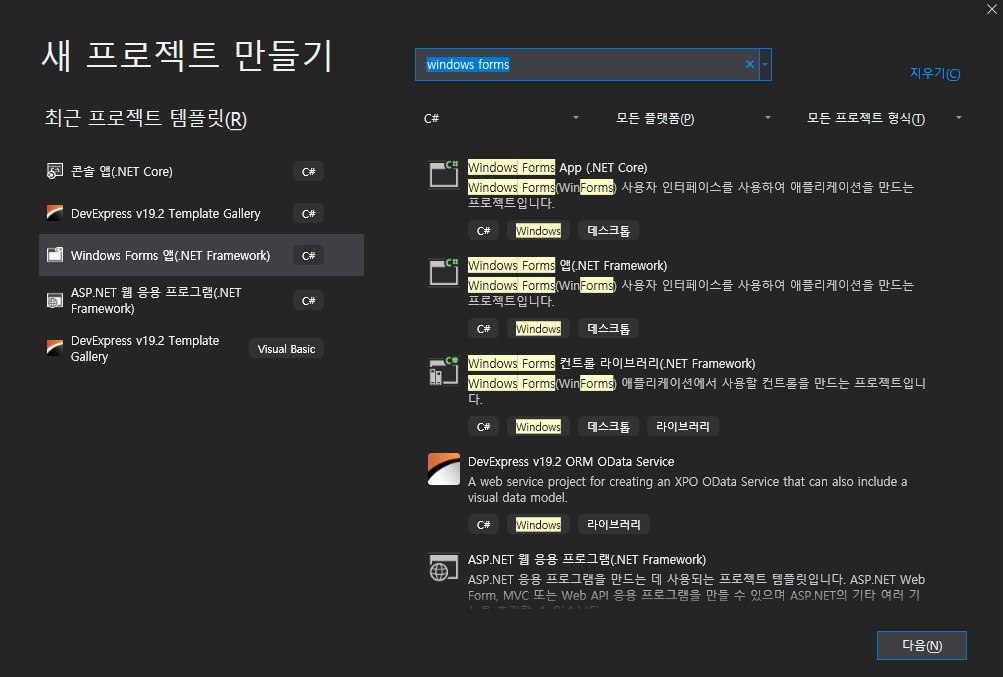This screenshot has height=677, width=1003.
Task: Click the Visual Basic language badge
Action: [x=286, y=349]
